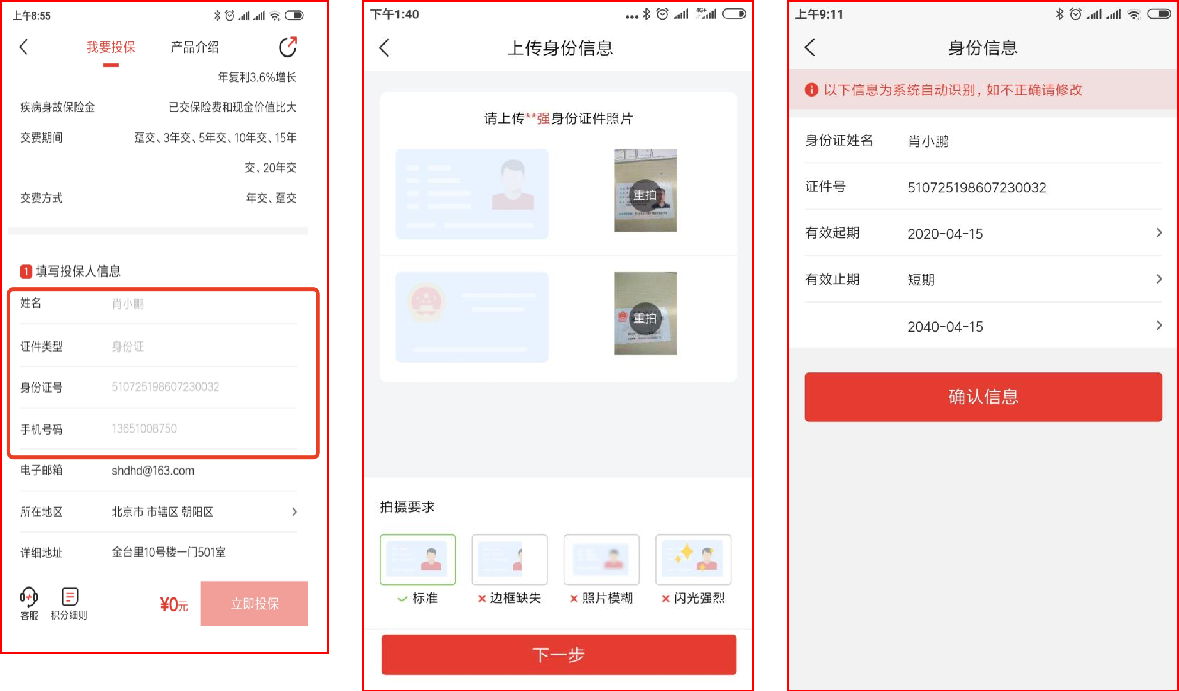Tap the back arrow on 我要投保 screen
The width and height of the screenshot is (1179, 691).
coord(23,47)
